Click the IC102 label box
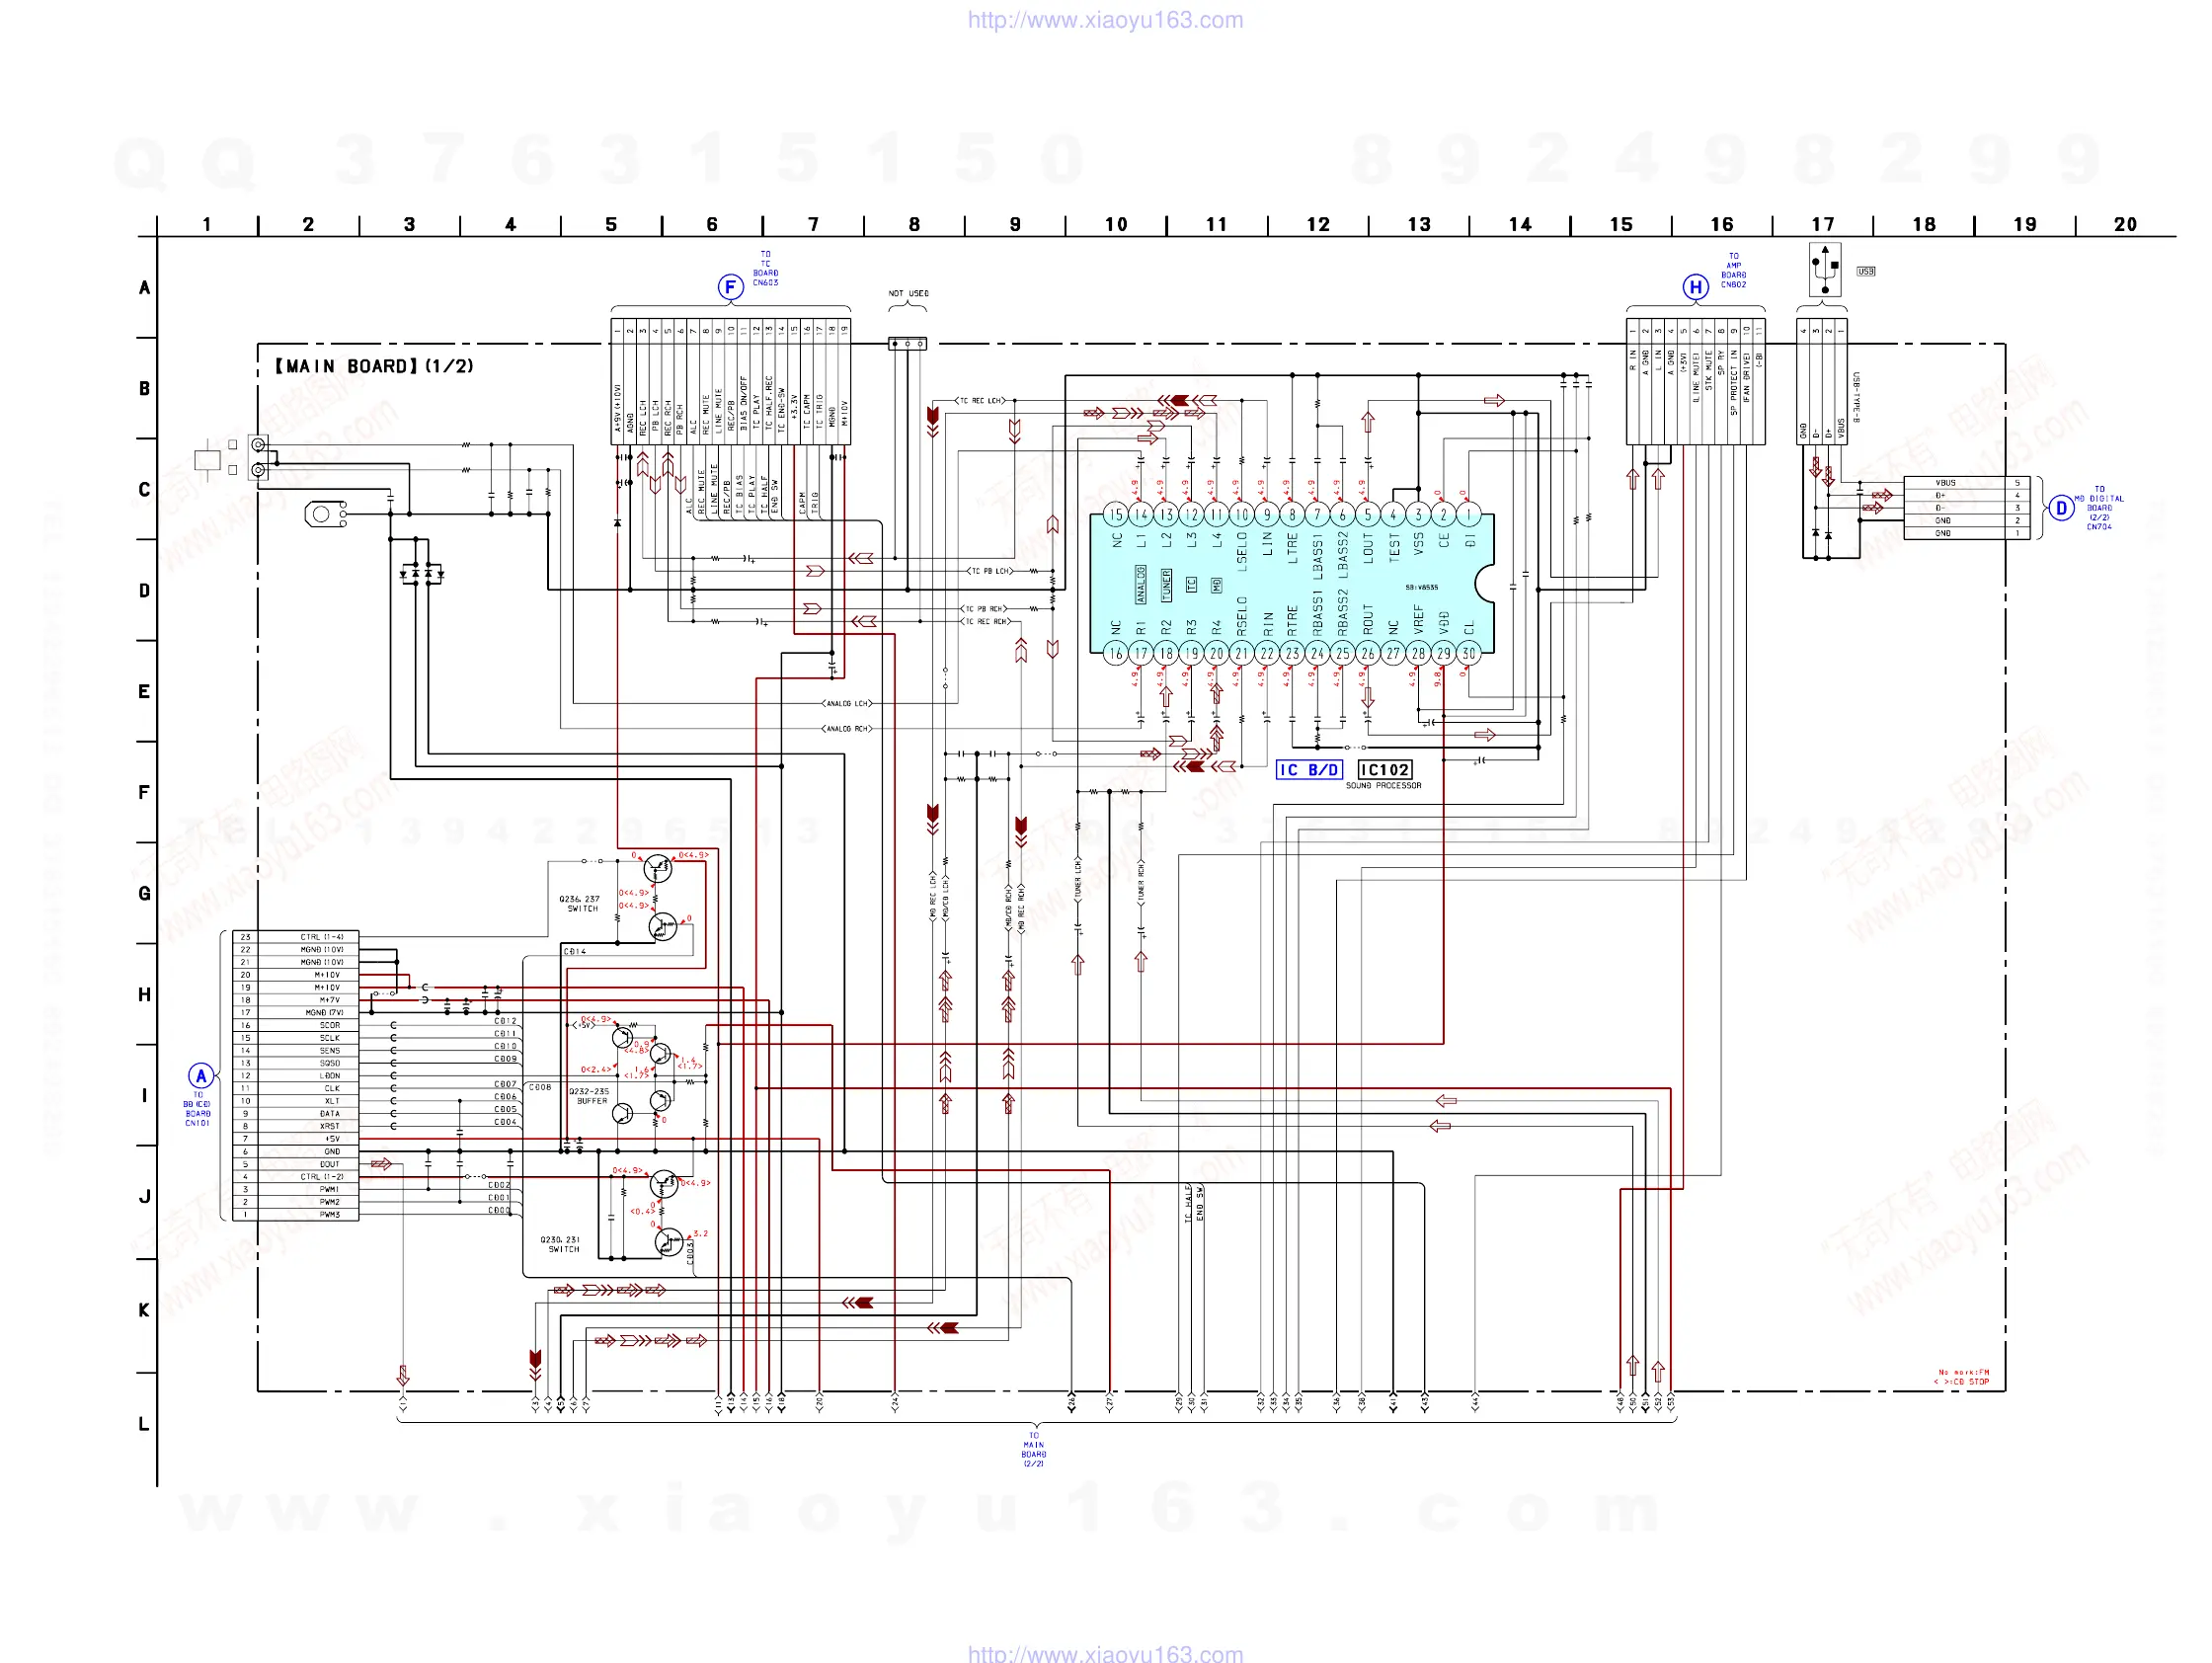 1385,769
